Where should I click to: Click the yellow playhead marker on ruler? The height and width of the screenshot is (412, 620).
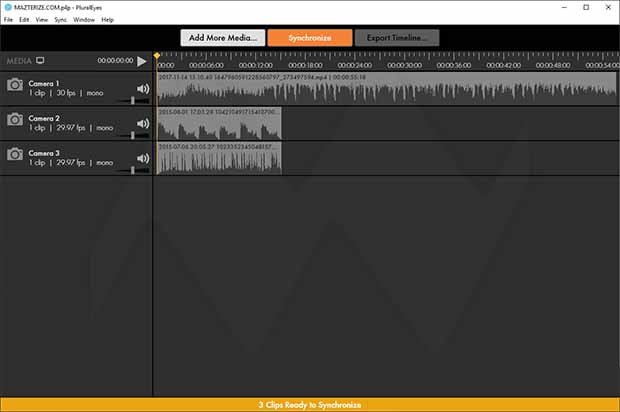[x=157, y=56]
